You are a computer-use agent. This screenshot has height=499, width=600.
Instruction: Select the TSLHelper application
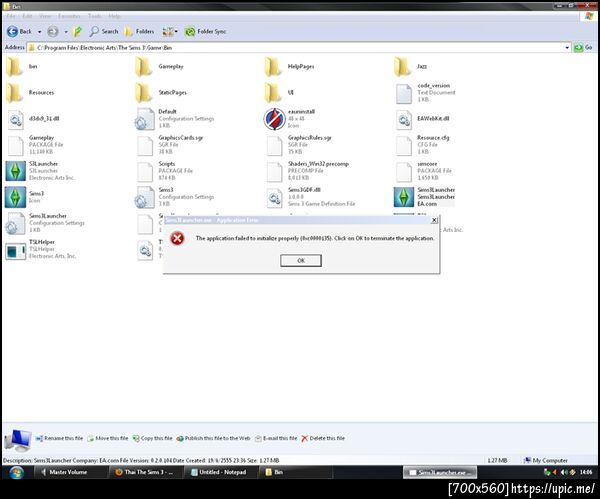41,249
